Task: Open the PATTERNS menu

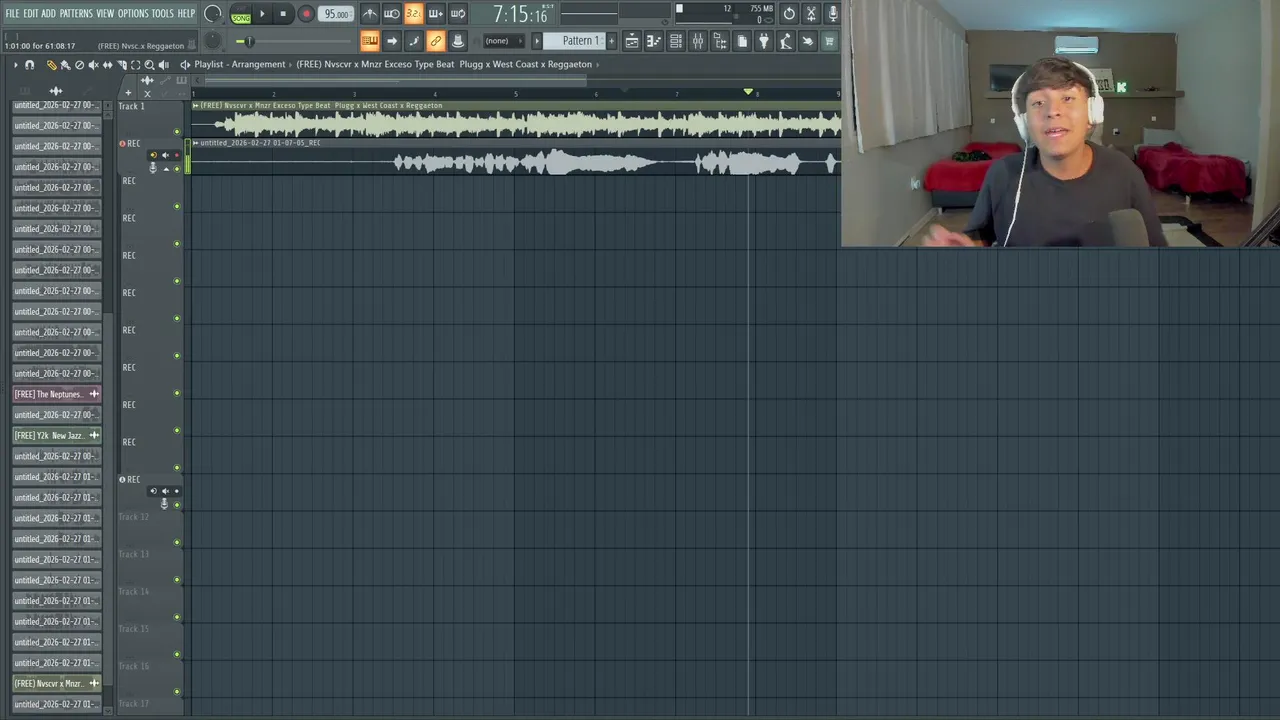Action: coord(76,13)
